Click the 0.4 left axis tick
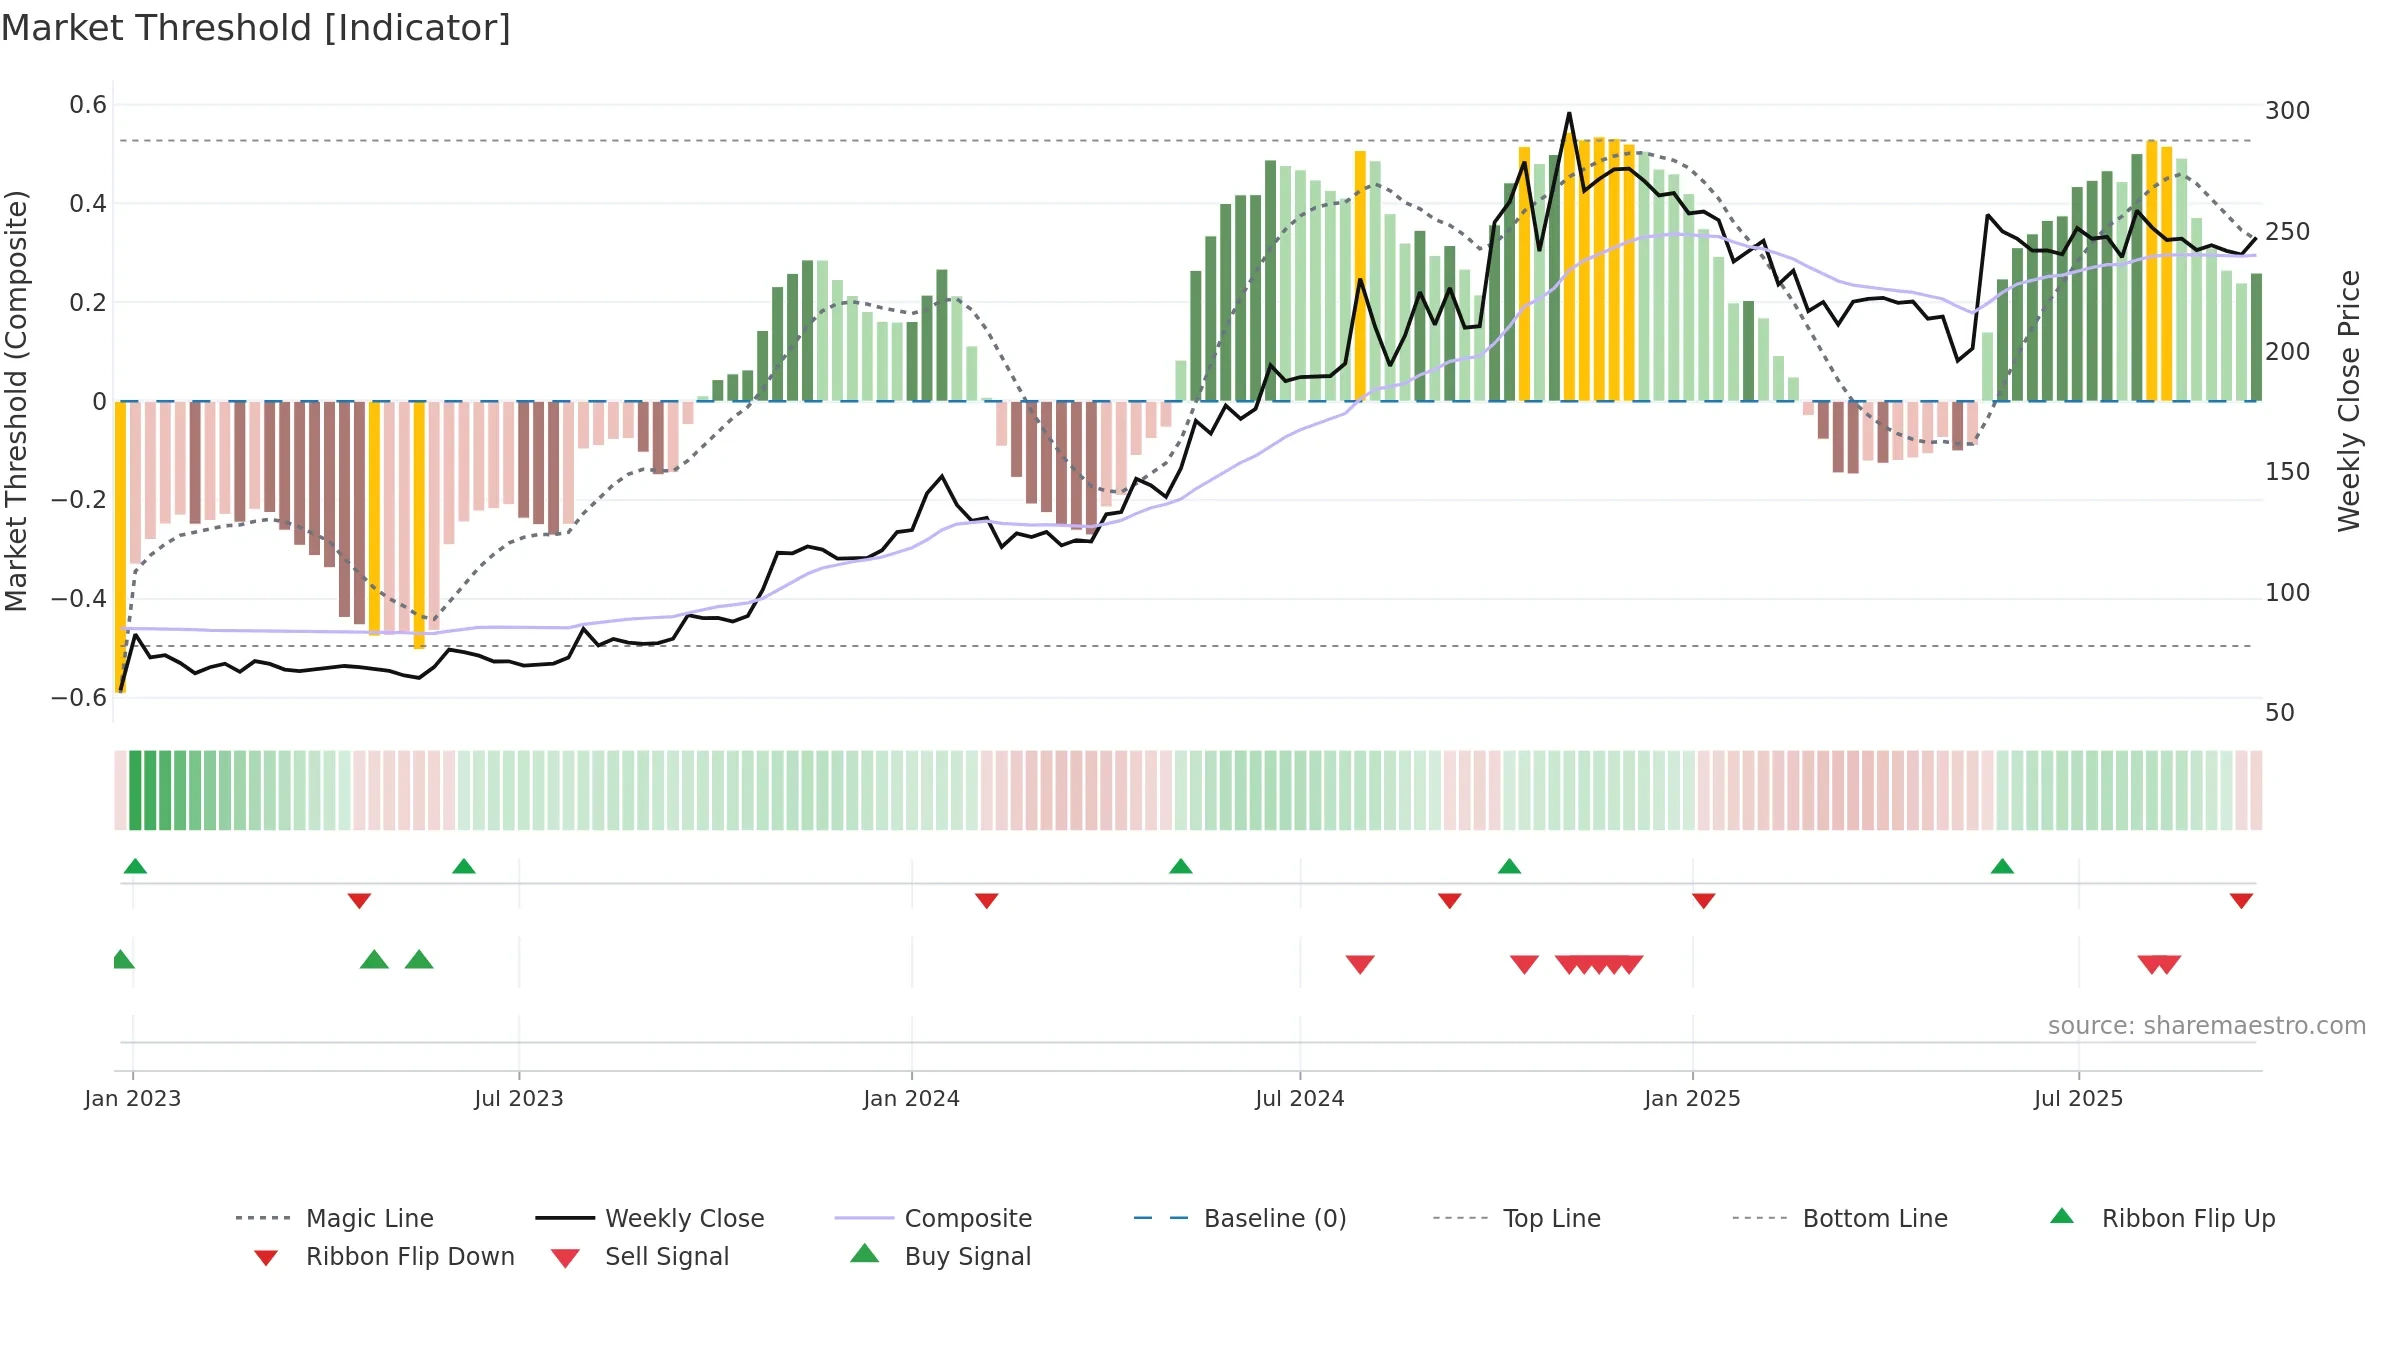 pos(88,204)
